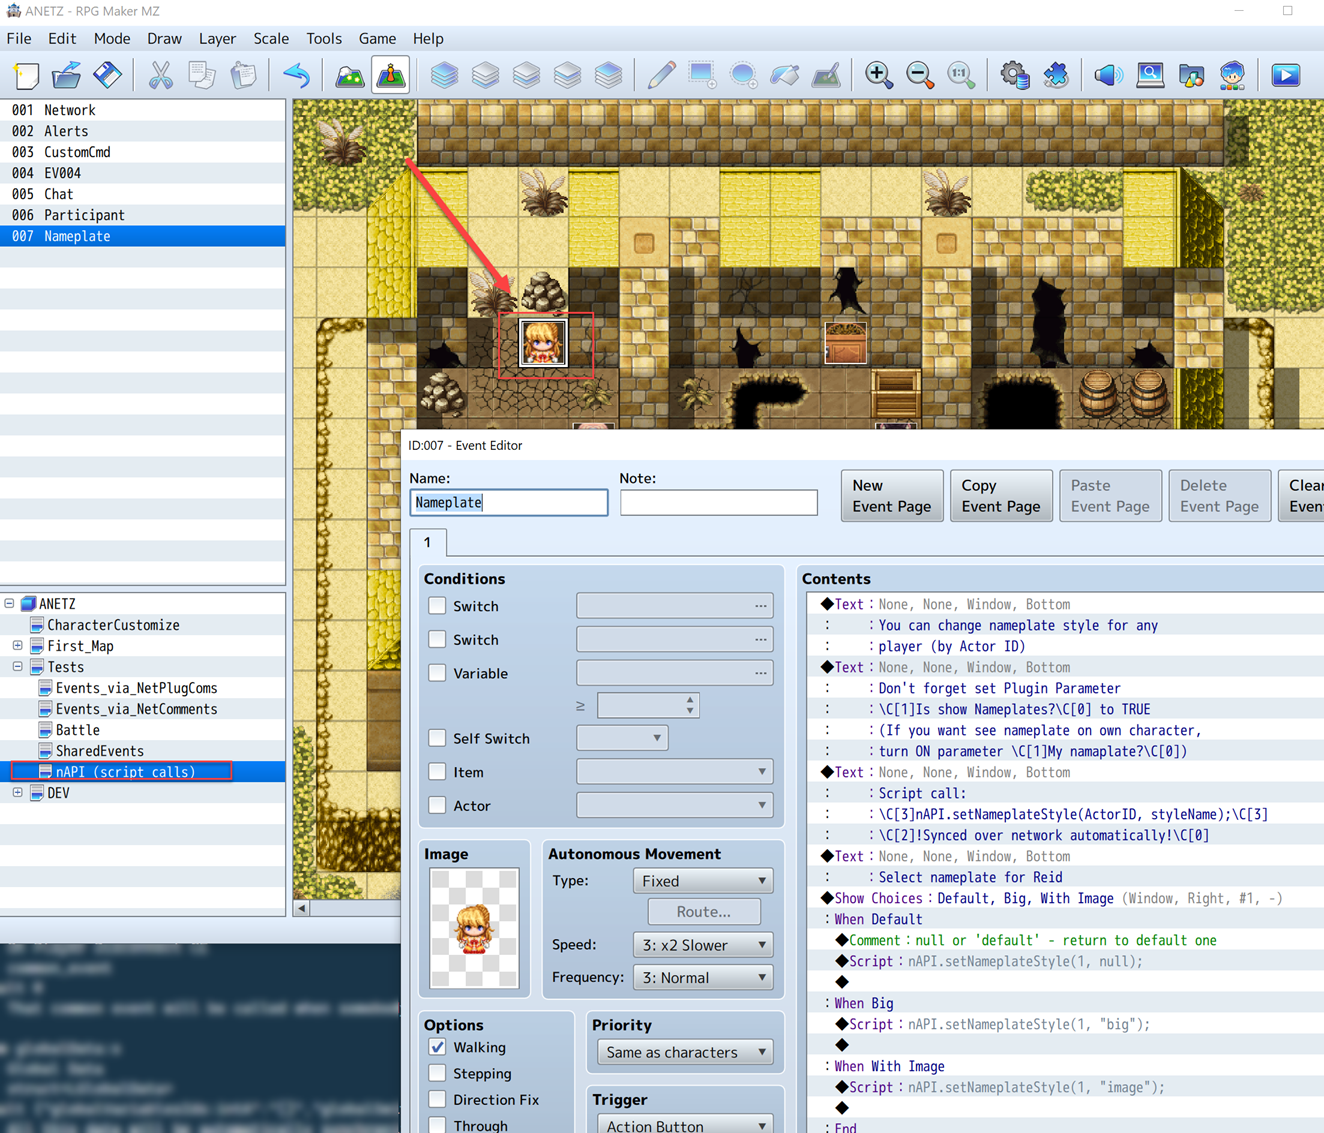
Task: Select the Ellipse draw tool
Action: (x=743, y=75)
